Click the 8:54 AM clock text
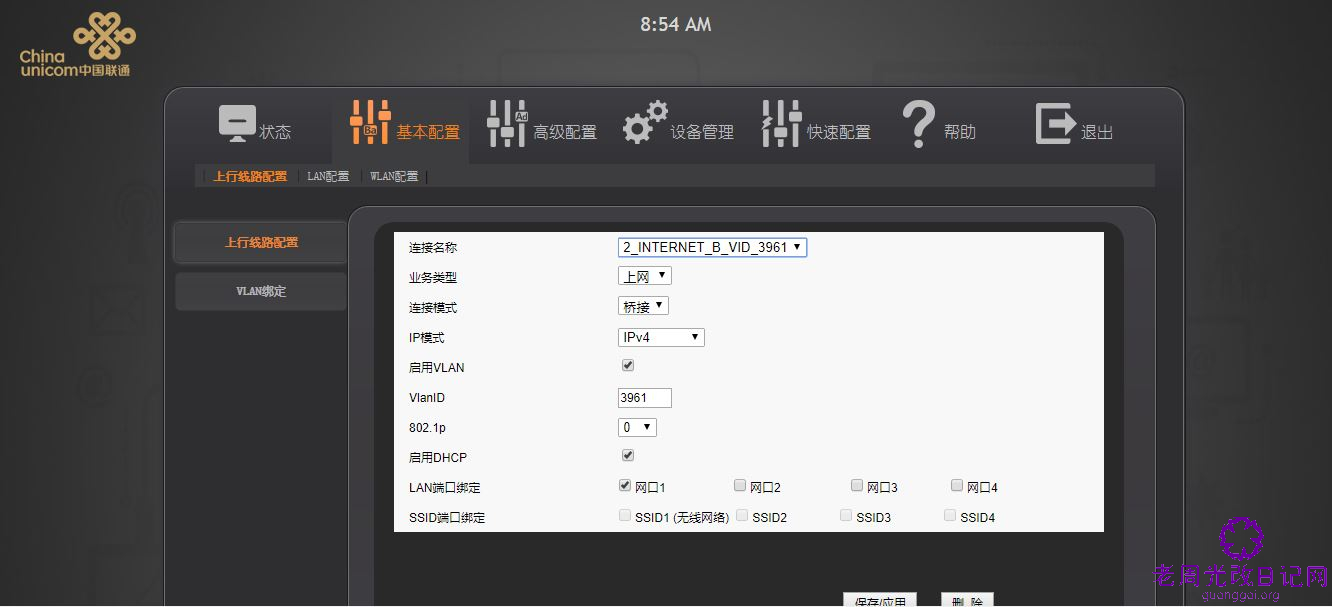 pos(676,25)
